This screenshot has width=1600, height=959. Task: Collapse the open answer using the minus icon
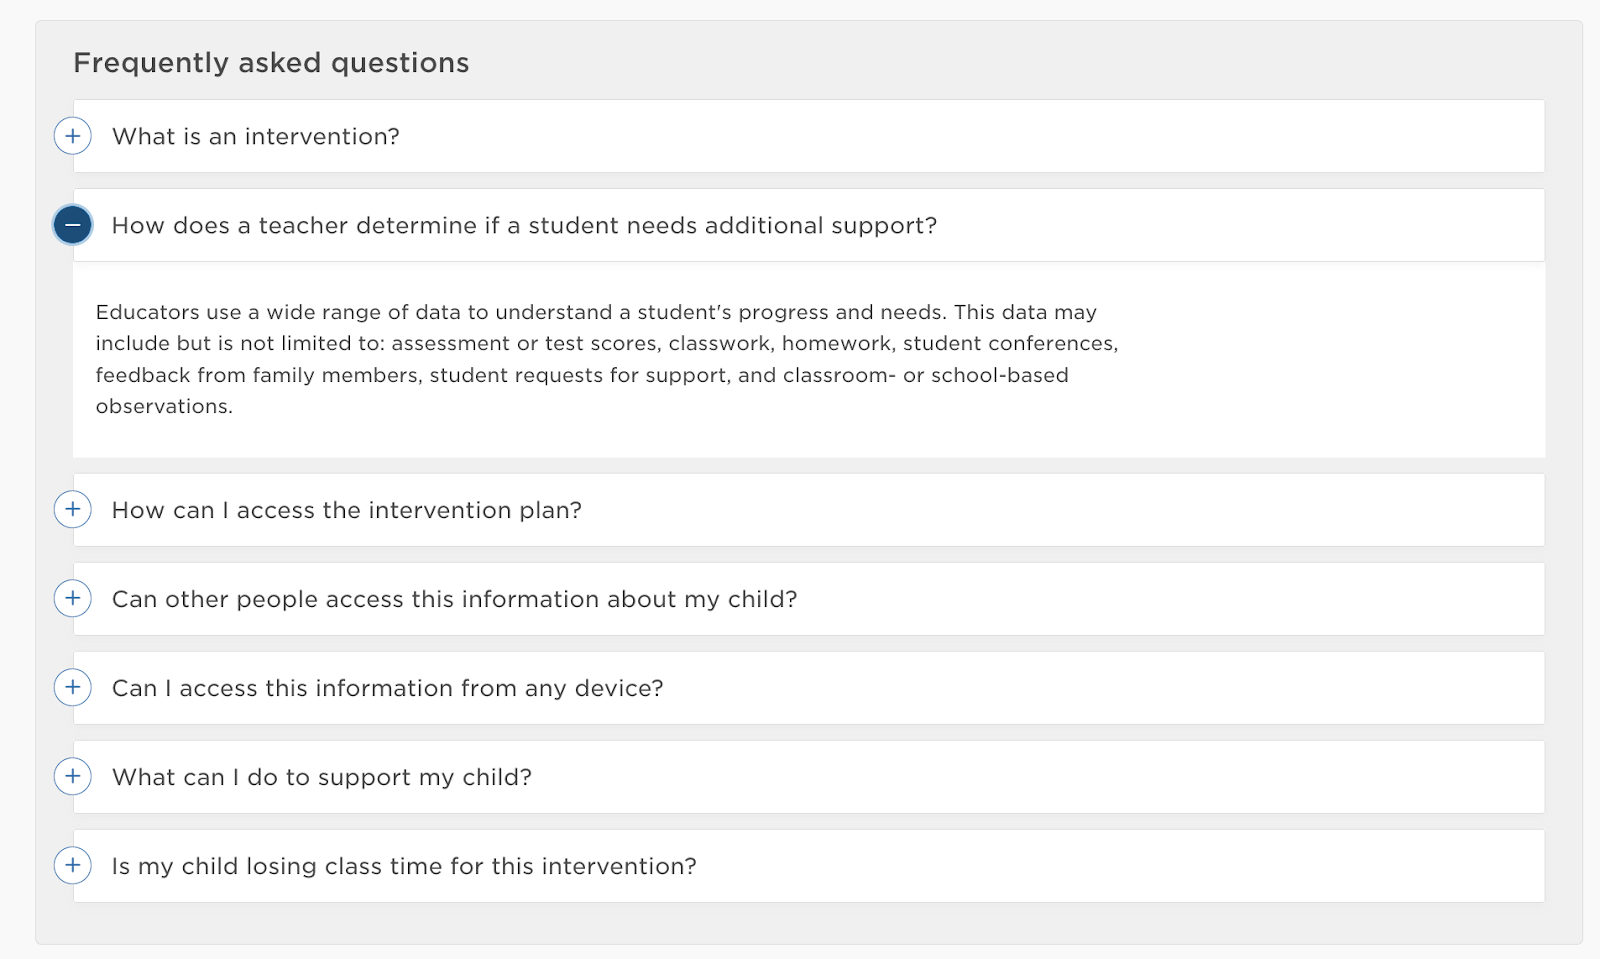coord(73,225)
